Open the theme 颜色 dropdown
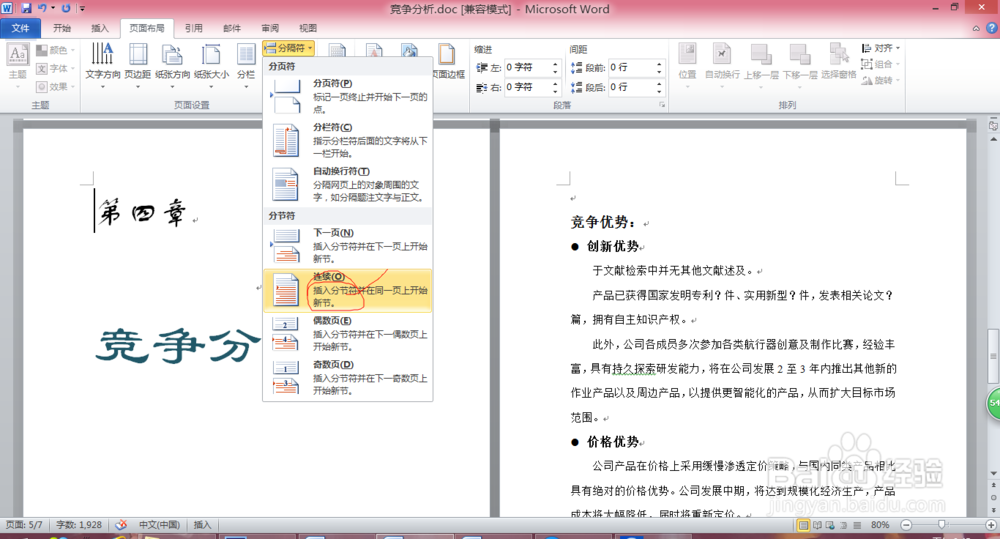1000x539 pixels. pos(55,50)
